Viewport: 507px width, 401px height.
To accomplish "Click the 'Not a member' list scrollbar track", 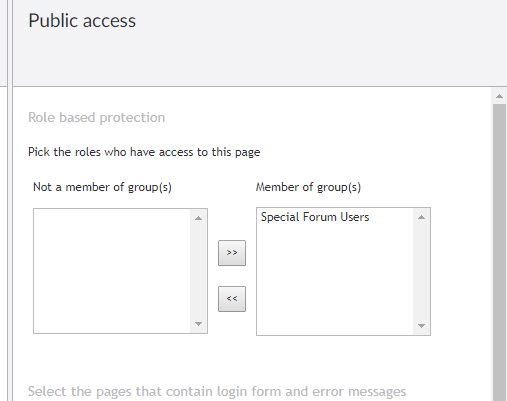I will pos(198,271).
